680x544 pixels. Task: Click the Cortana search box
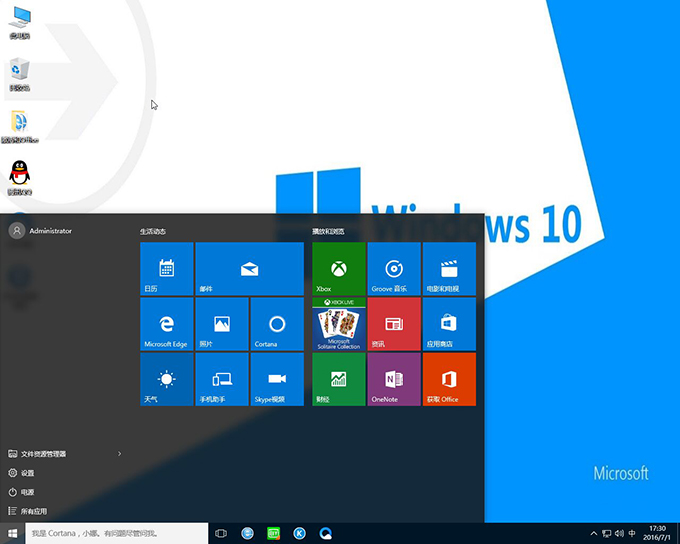(115, 534)
